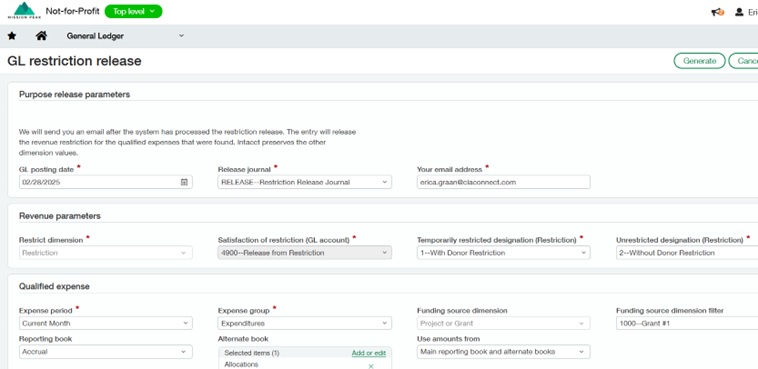
Task: Open the Reporting book dropdown
Action: click(106, 352)
